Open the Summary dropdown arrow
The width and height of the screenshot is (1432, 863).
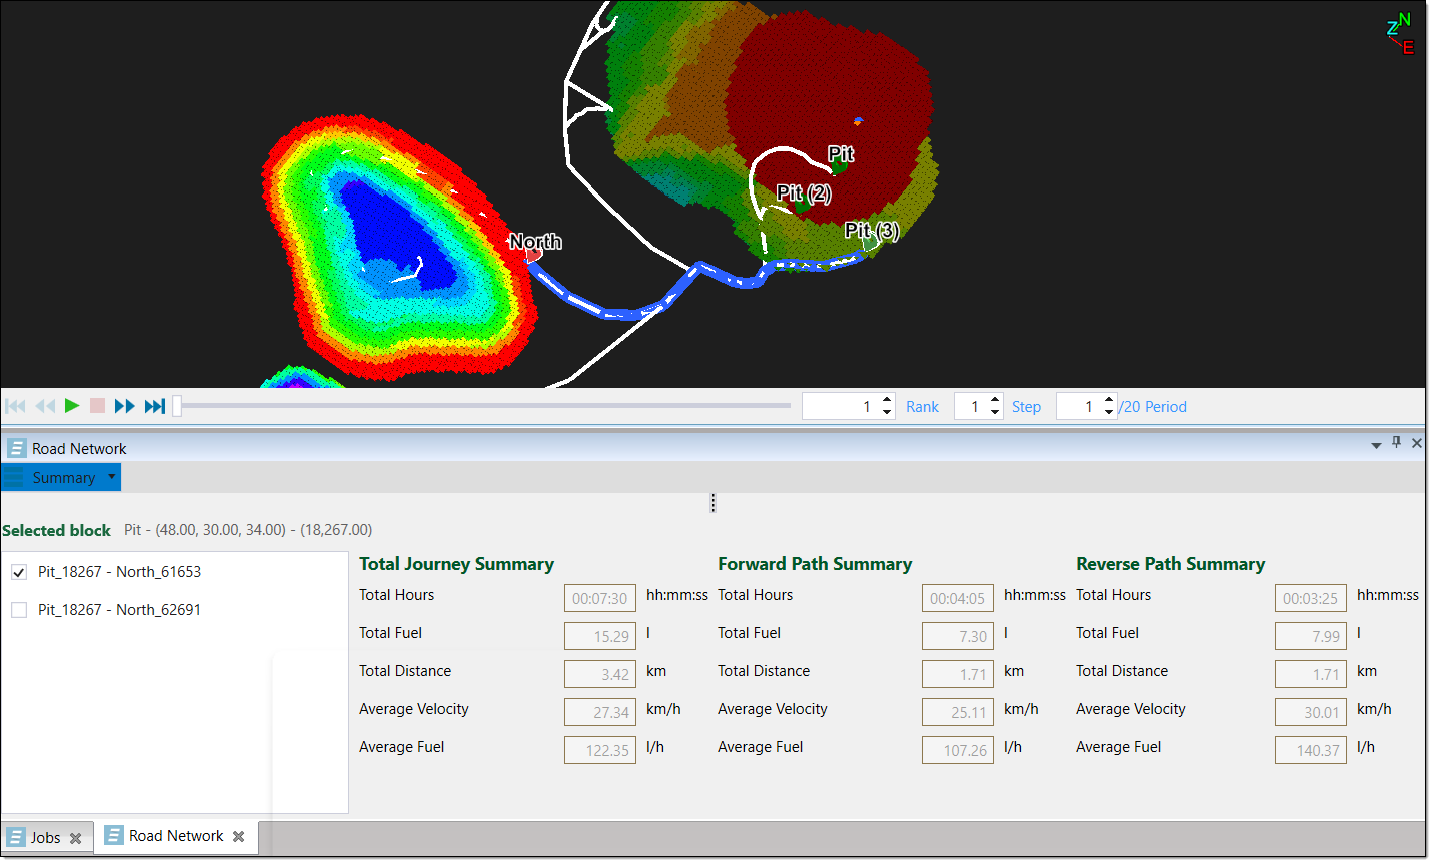click(111, 477)
